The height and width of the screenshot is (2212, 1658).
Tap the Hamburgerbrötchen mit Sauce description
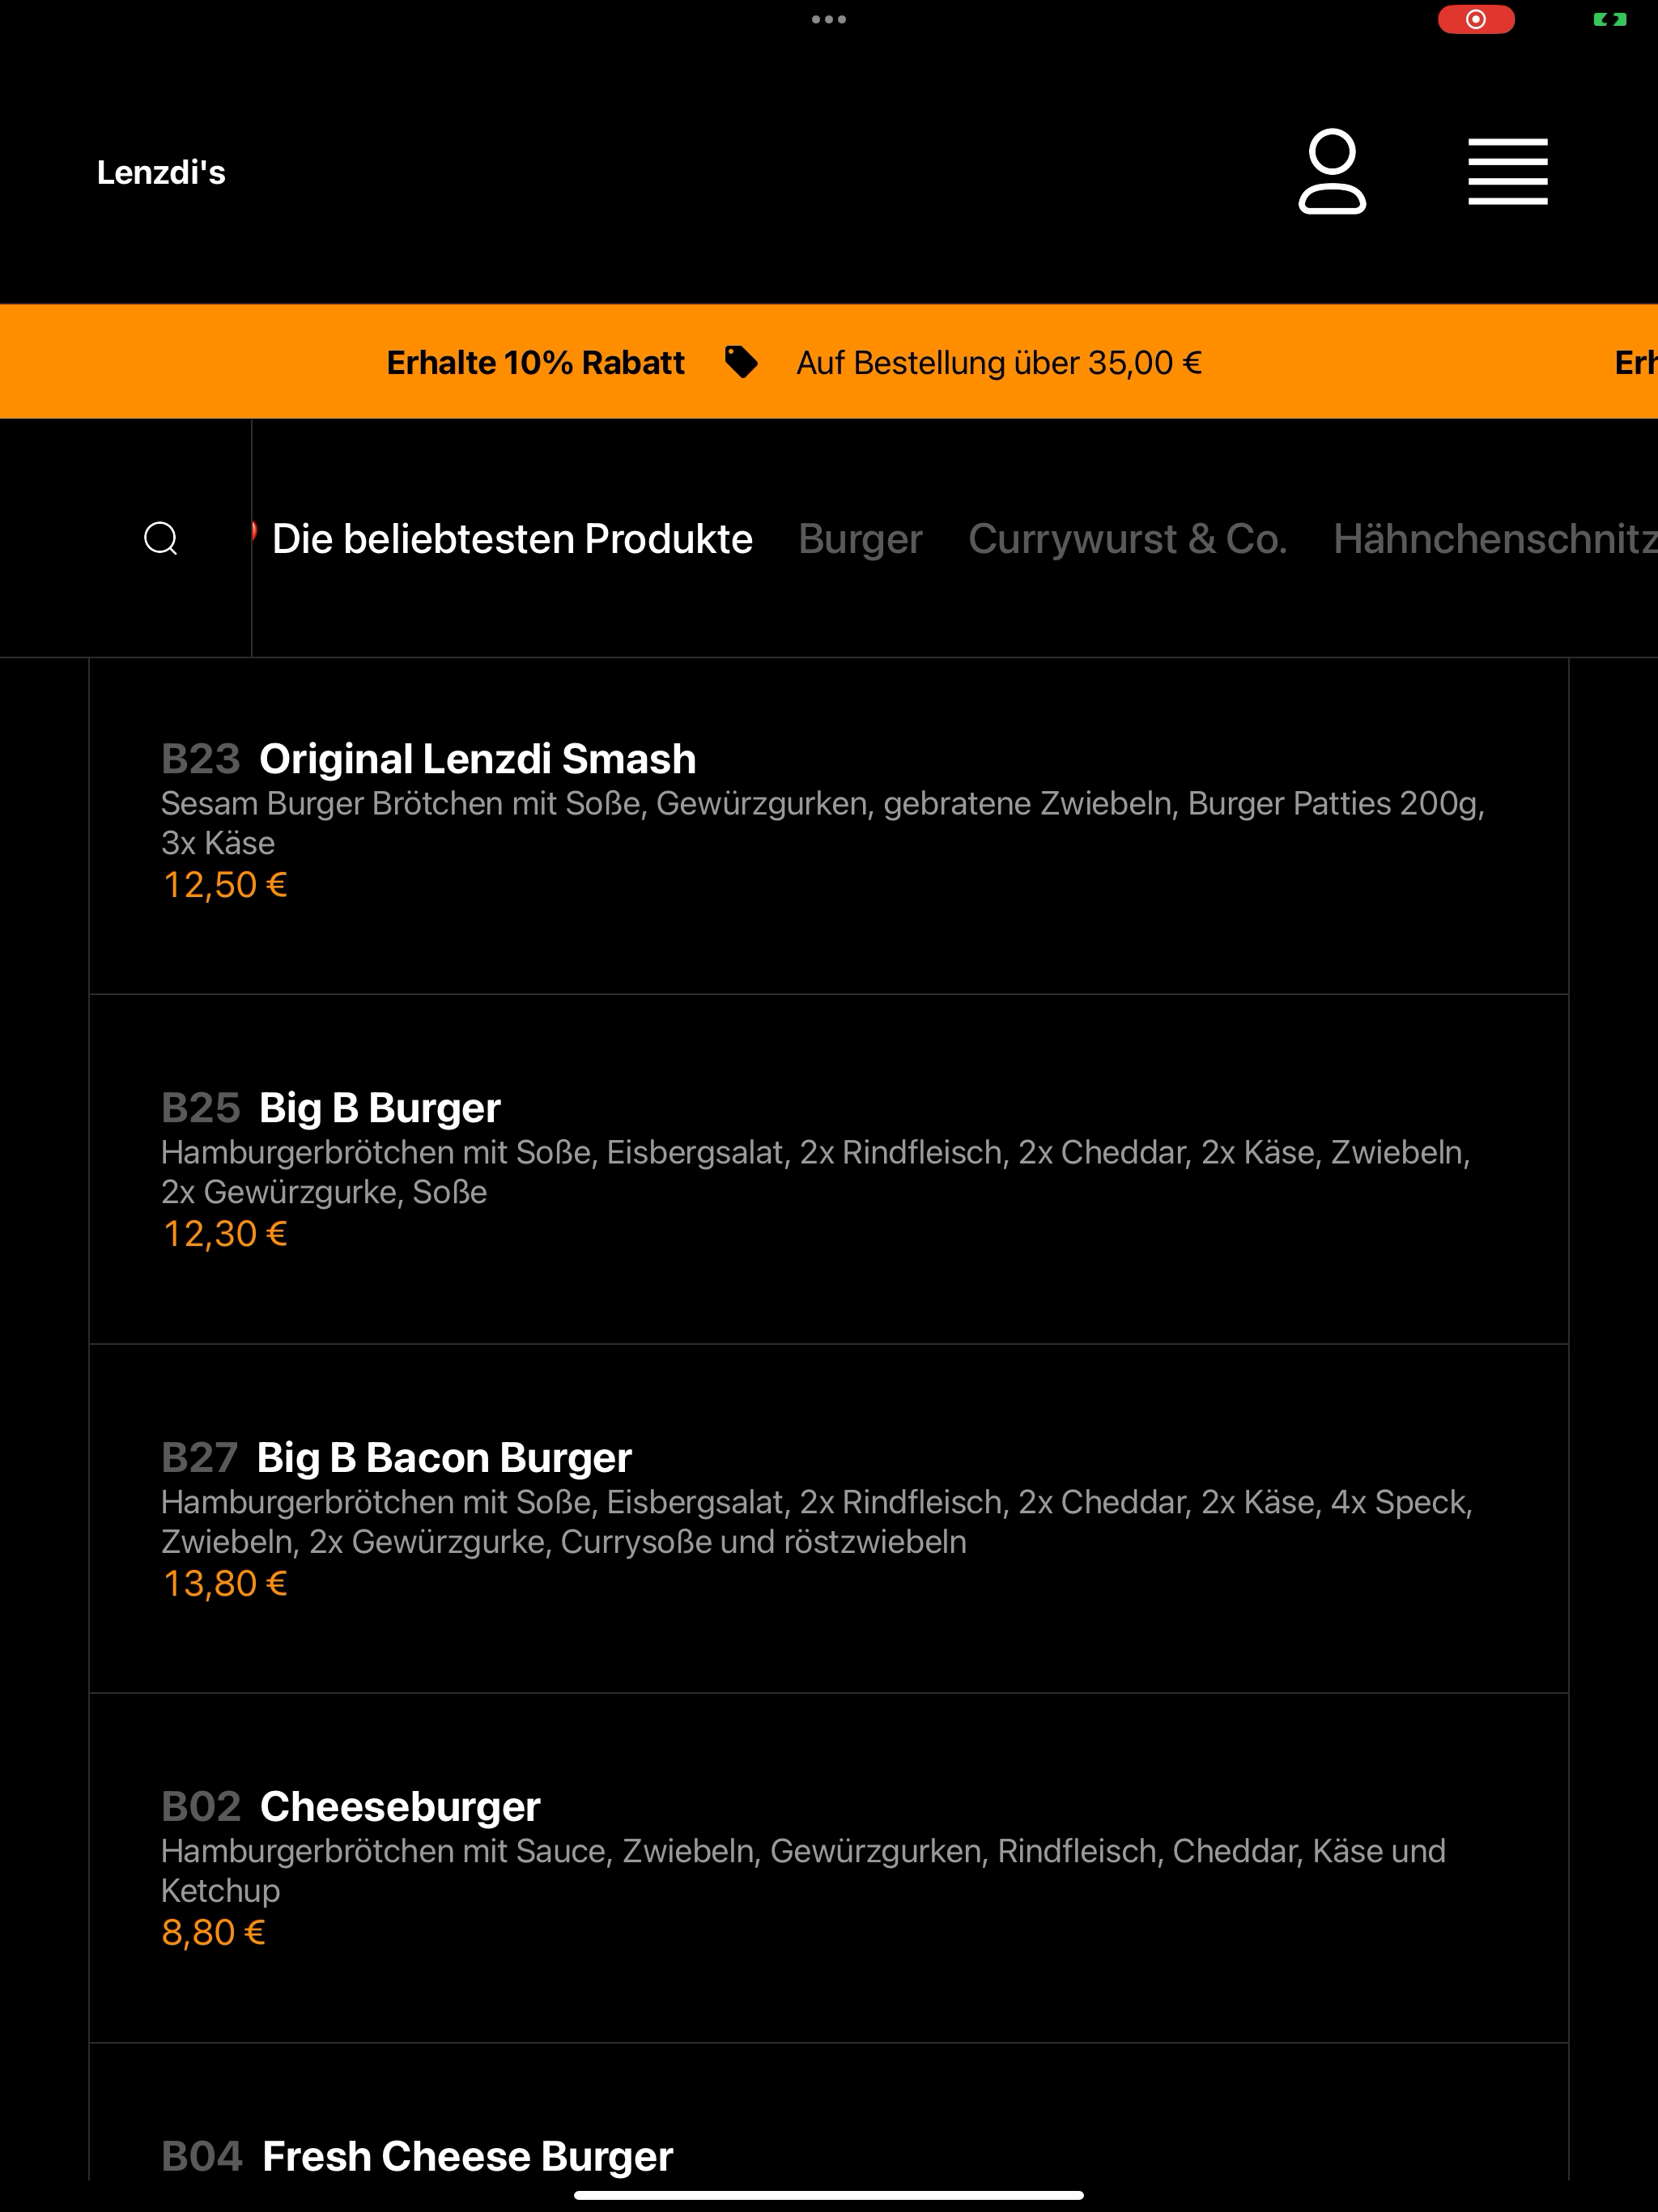[x=803, y=1871]
